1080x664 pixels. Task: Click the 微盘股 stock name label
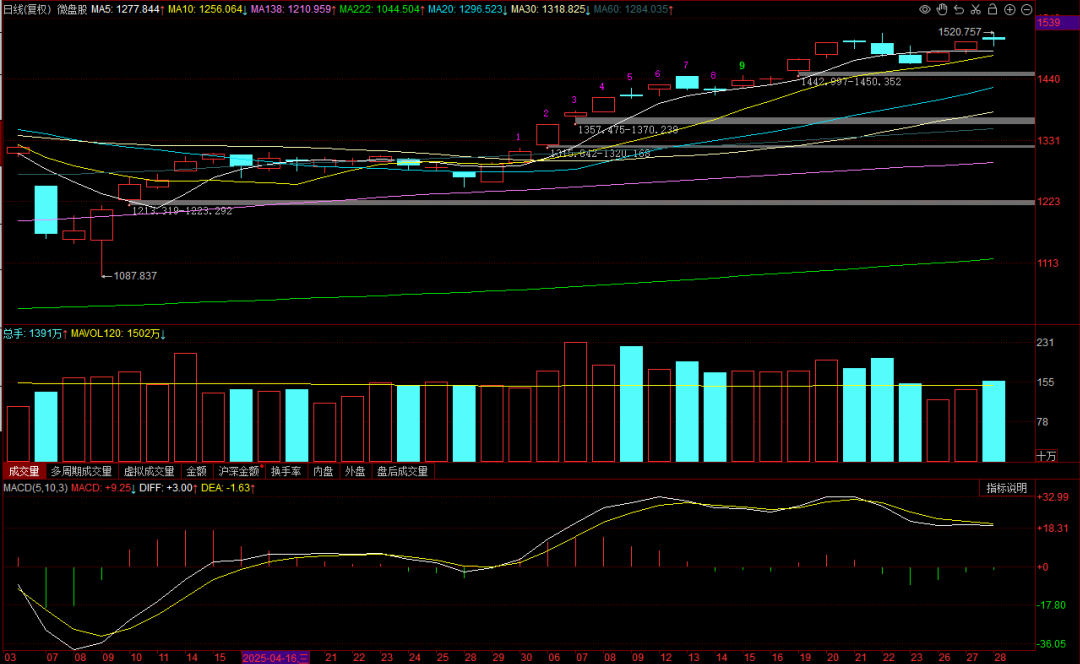pyautogui.click(x=72, y=10)
